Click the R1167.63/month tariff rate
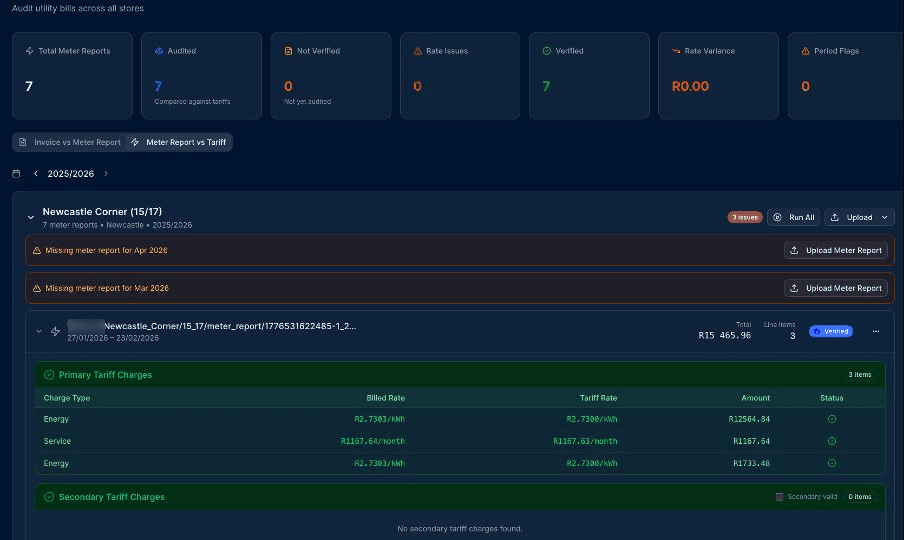The image size is (904, 540). [585, 441]
